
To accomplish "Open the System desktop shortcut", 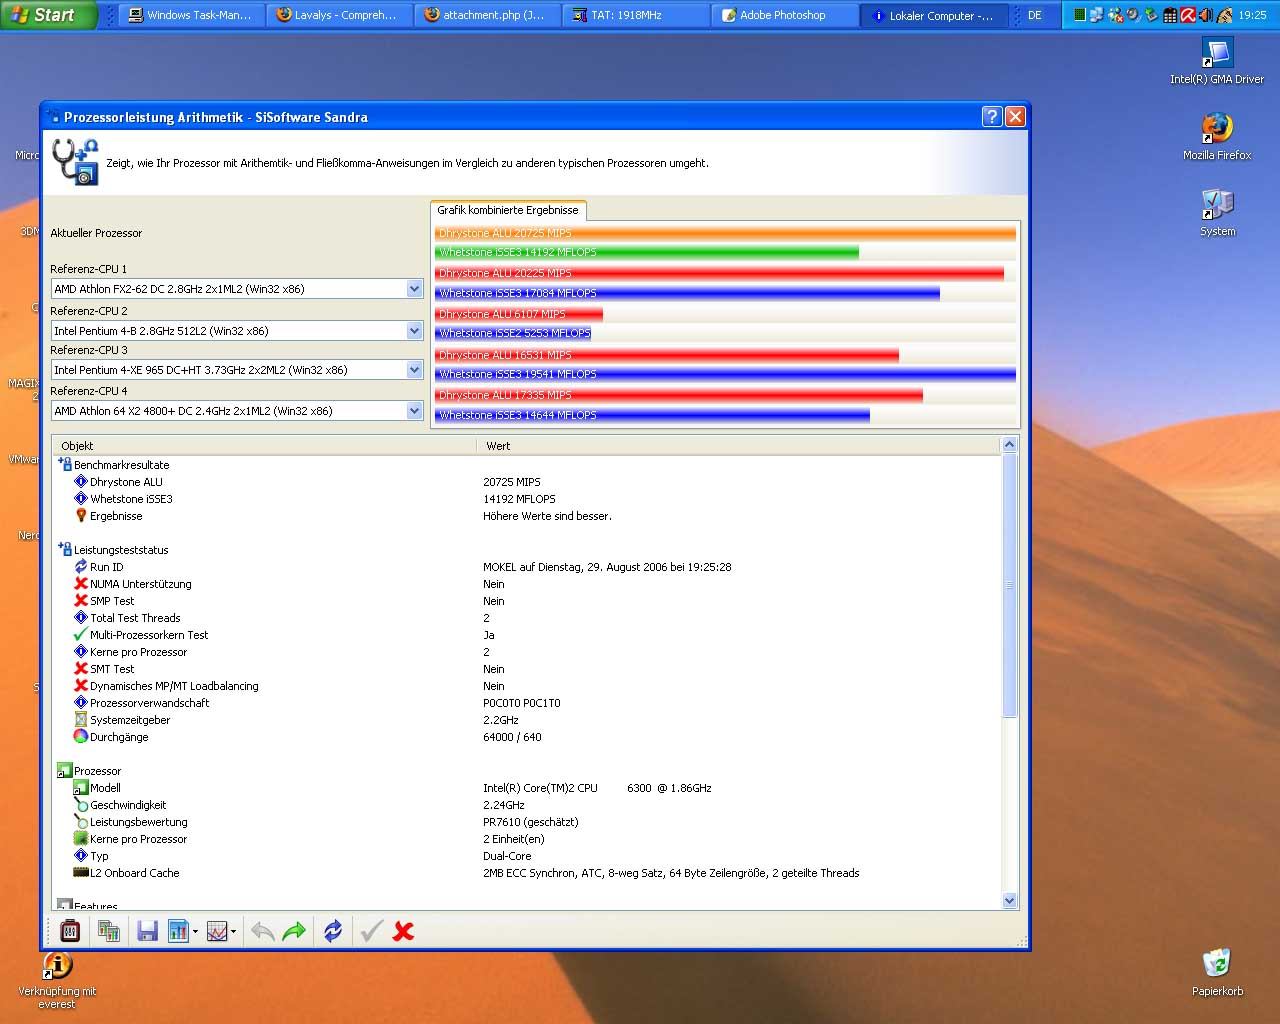I will click(1217, 212).
